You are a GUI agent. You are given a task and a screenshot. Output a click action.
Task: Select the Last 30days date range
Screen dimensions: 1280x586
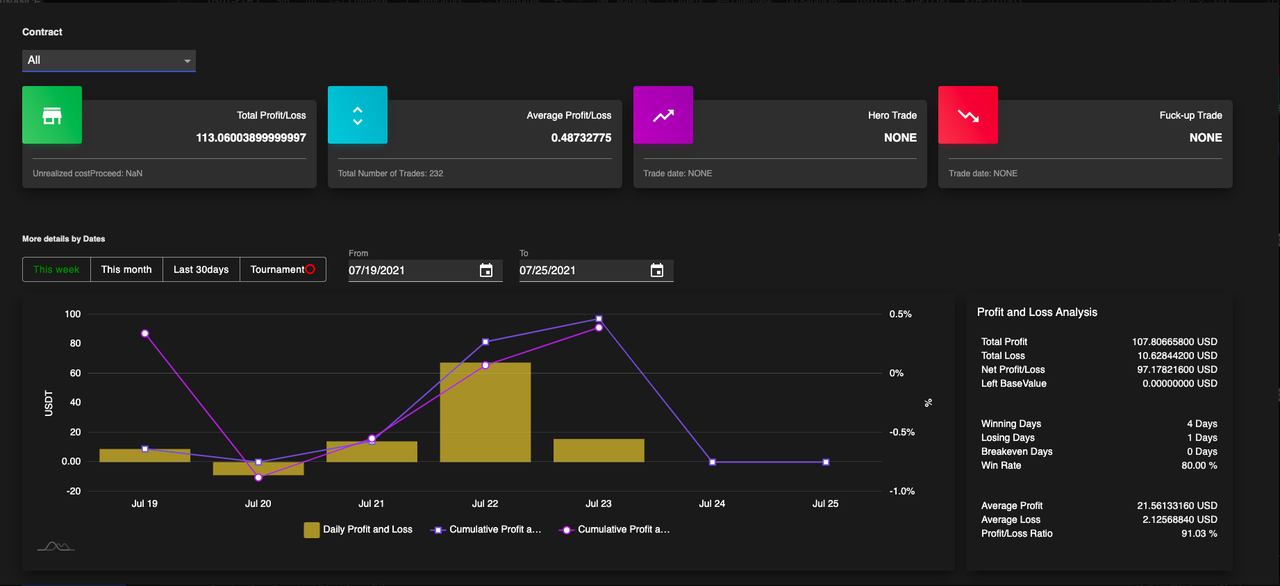(x=201, y=270)
